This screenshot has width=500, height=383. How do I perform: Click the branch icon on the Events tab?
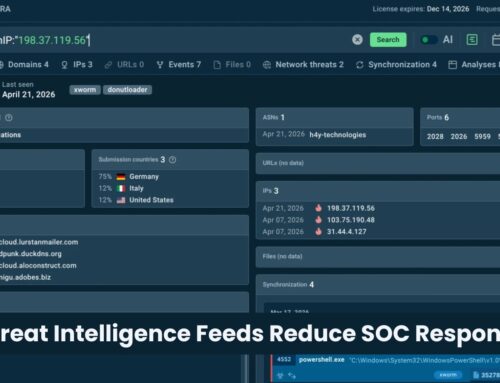tap(160, 65)
